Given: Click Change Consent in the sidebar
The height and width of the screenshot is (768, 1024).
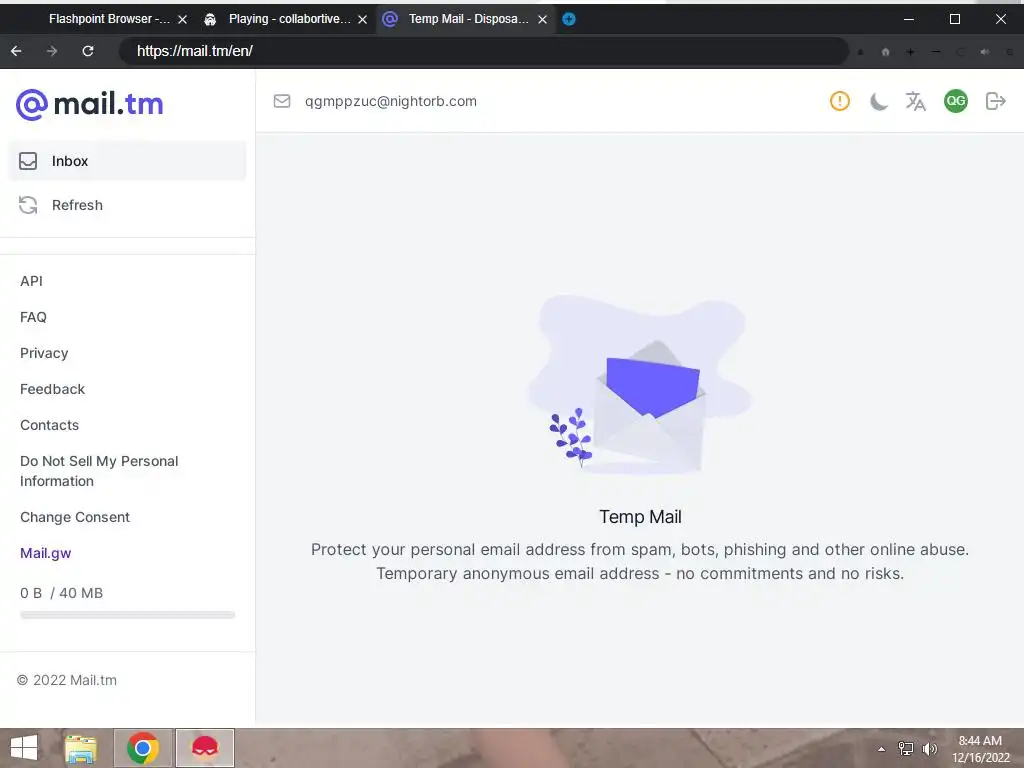Looking at the screenshot, I should coord(75,517).
